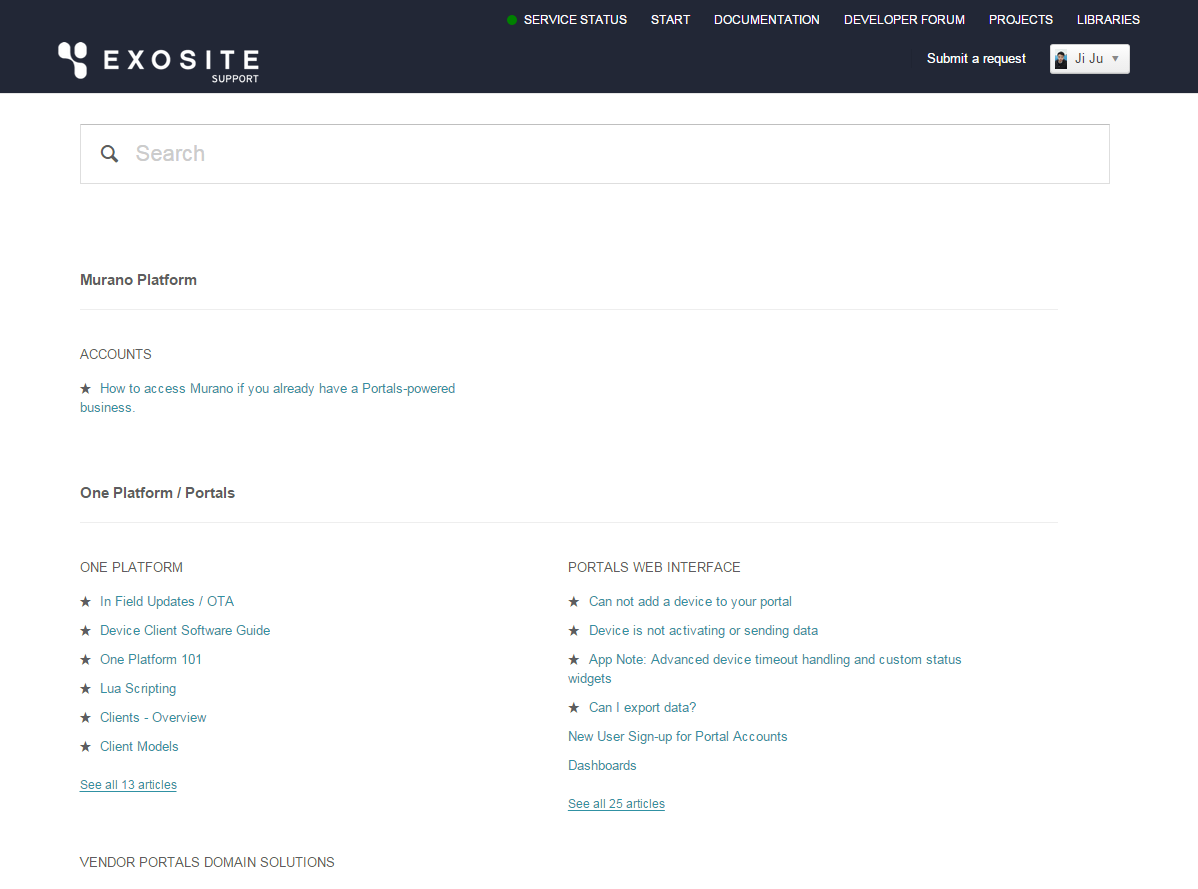The image size is (1198, 889).
Task: Focus the Search input field
Action: pyautogui.click(x=594, y=154)
